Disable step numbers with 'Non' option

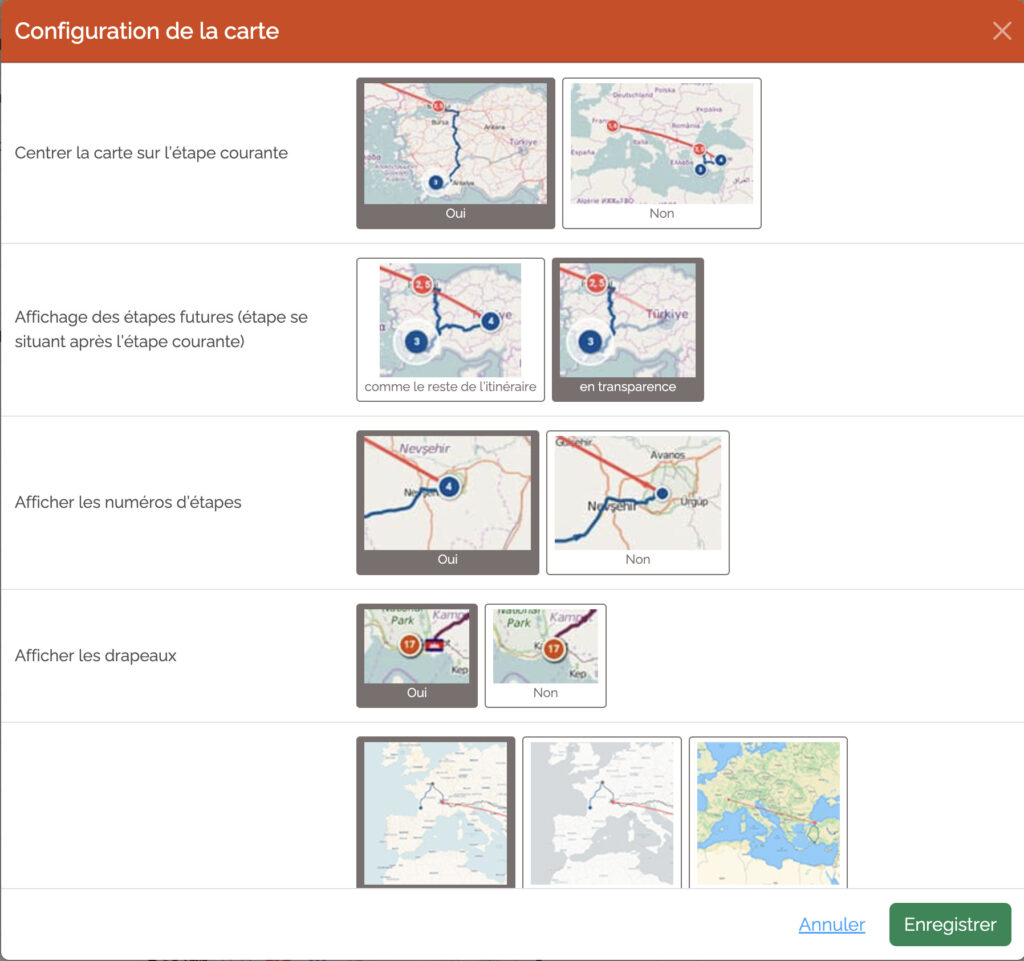click(x=637, y=502)
